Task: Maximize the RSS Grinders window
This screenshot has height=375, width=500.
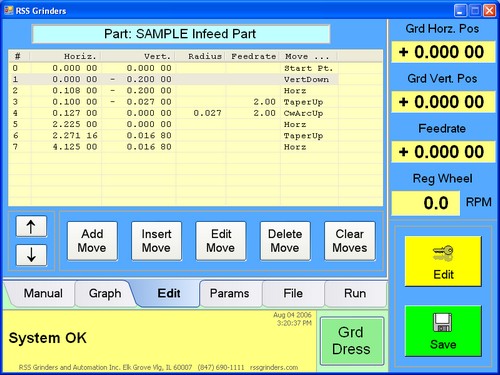Action: (x=475, y=11)
